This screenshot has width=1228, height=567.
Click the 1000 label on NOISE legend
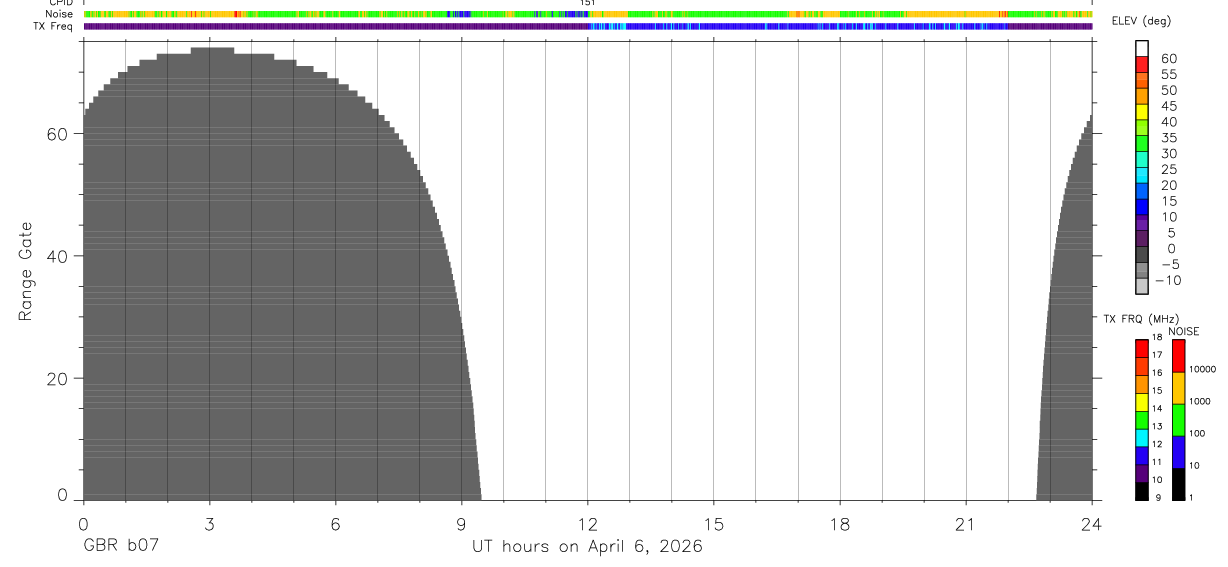(x=1200, y=401)
